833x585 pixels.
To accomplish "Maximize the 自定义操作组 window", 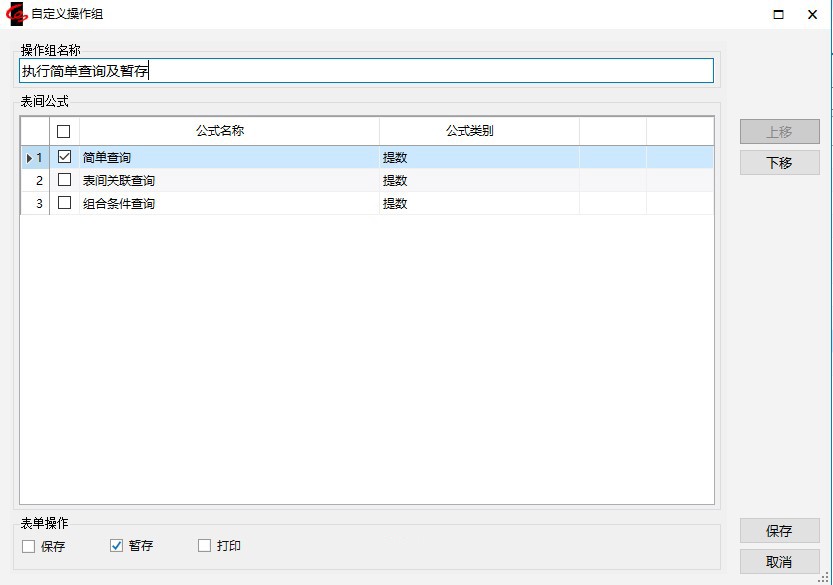I will 778,14.
